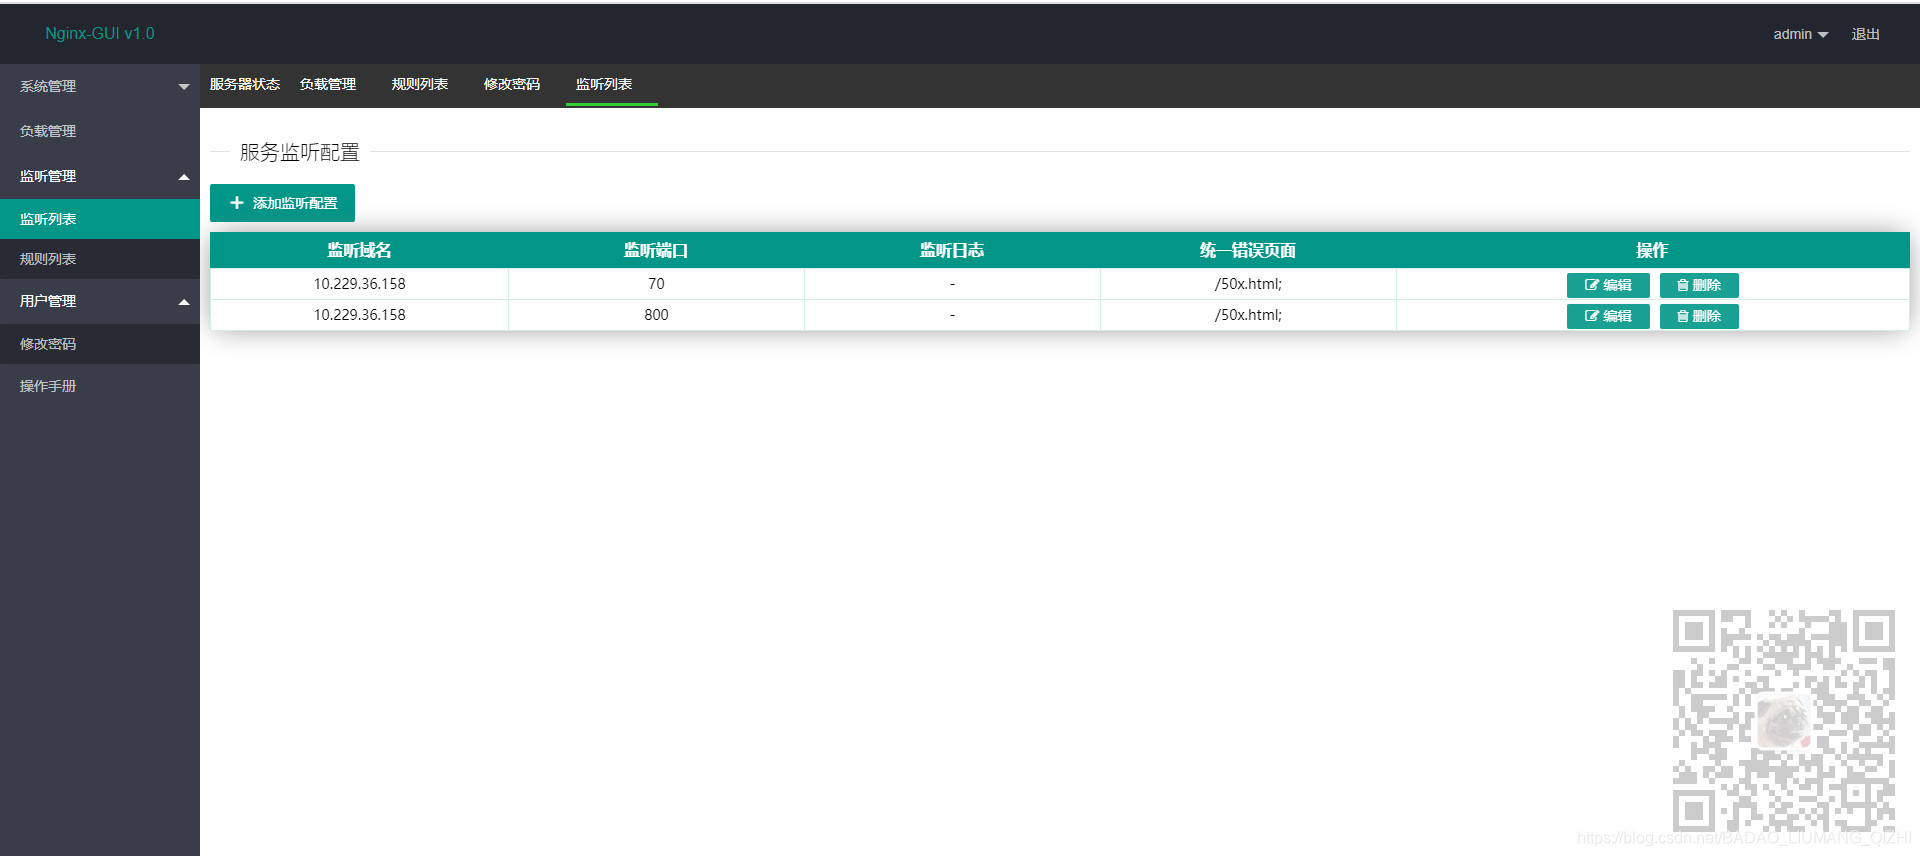1920x856 pixels.
Task: Click the 监听端口 column header
Action: tap(656, 250)
